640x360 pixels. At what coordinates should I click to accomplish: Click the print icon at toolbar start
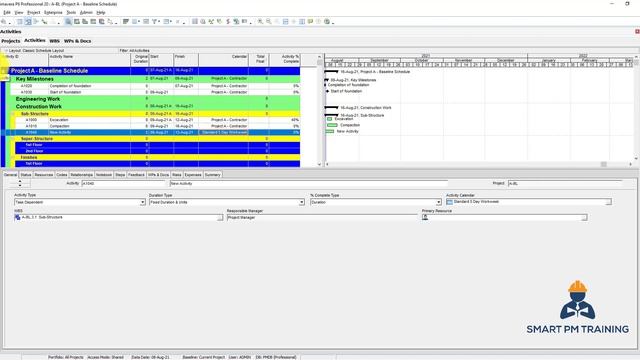coord(3,22)
